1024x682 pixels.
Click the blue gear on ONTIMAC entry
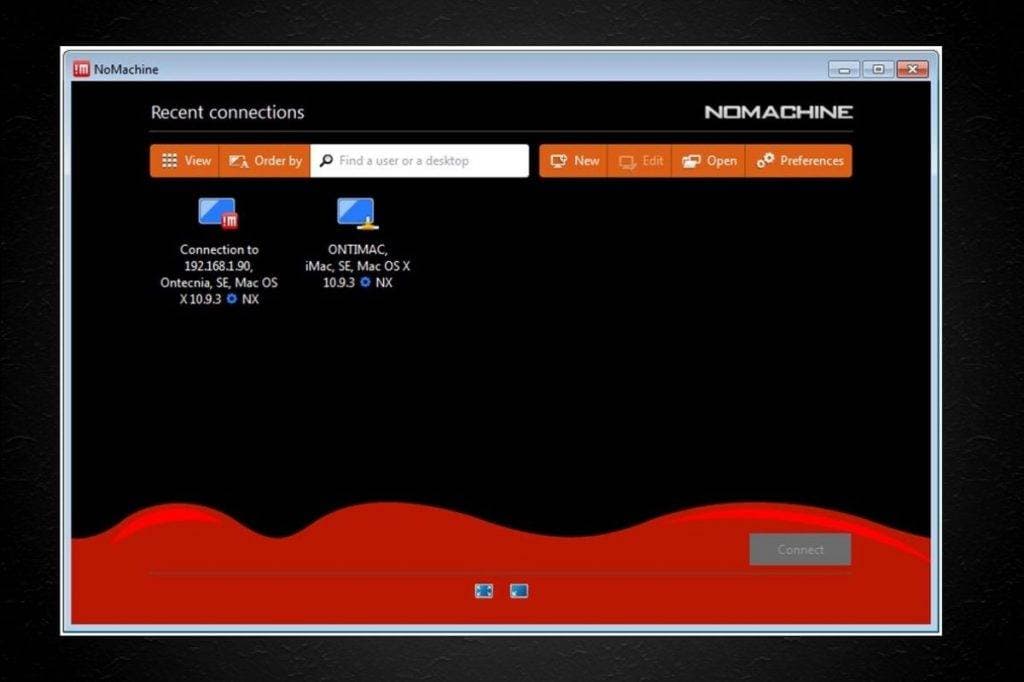coord(365,282)
